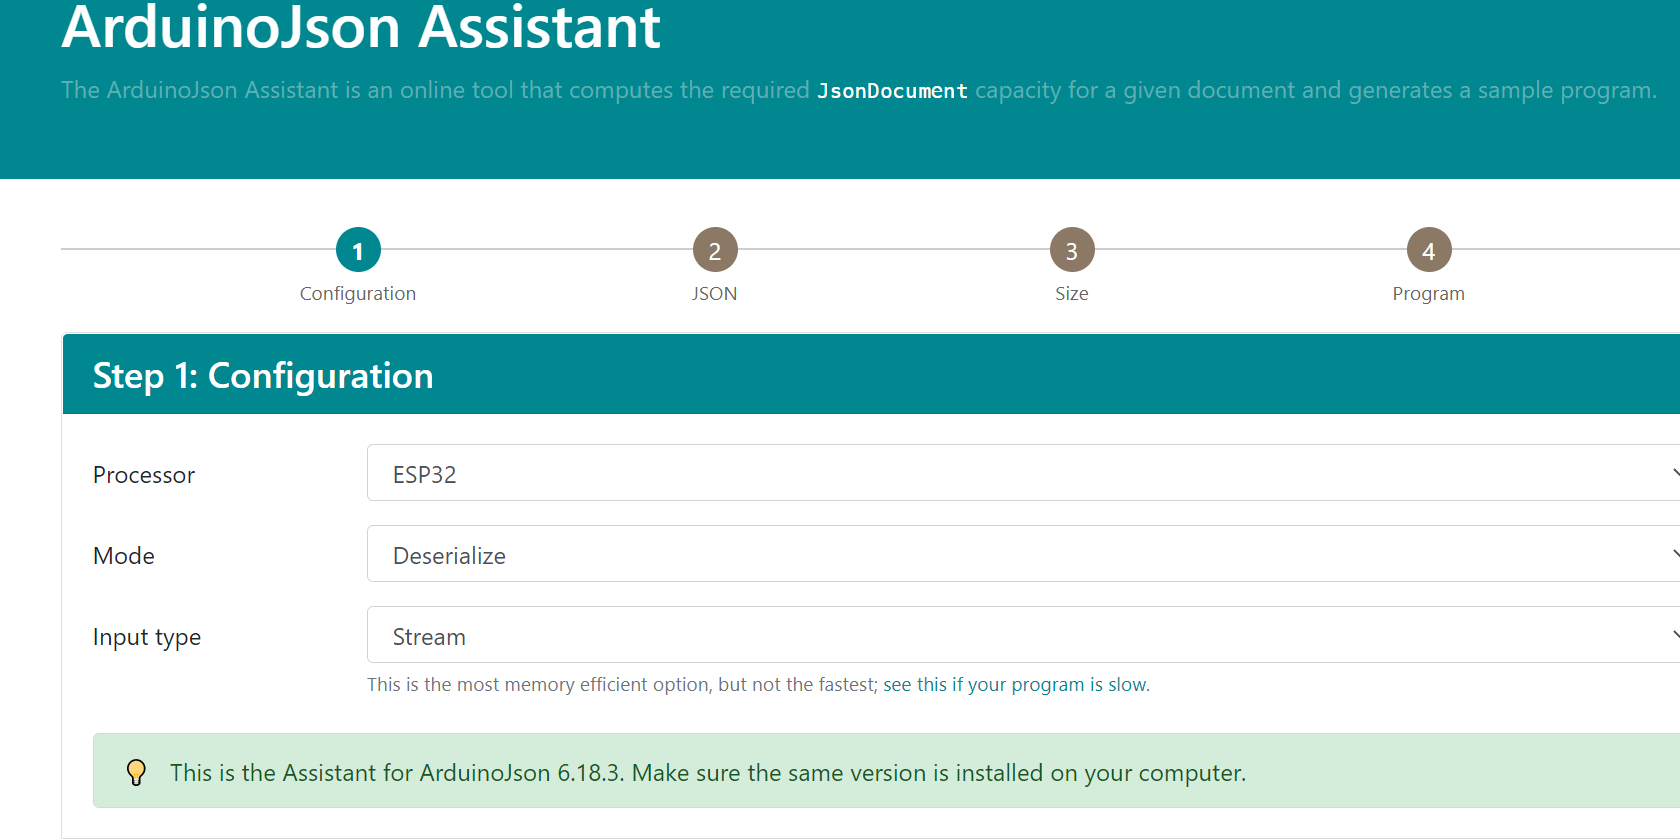The height and width of the screenshot is (839, 1680).
Task: Click the JsonDocument code text in header
Action: [892, 91]
